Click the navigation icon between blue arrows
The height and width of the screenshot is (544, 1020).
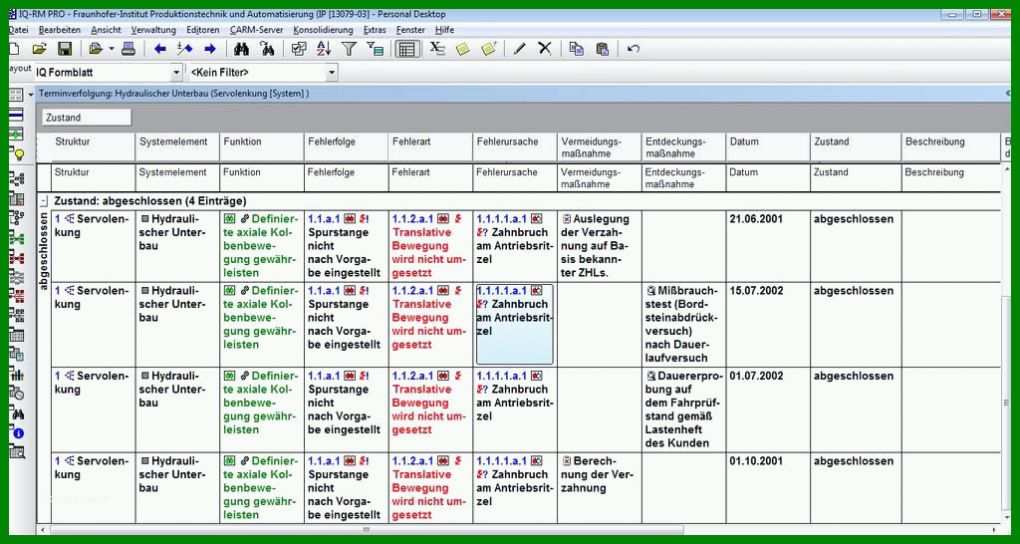coord(185,49)
